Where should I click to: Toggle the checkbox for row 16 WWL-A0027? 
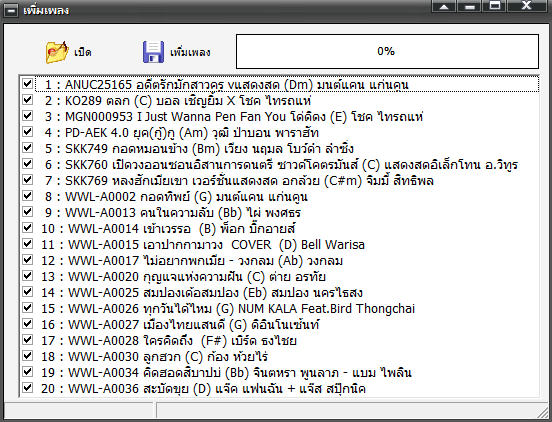pos(27,324)
